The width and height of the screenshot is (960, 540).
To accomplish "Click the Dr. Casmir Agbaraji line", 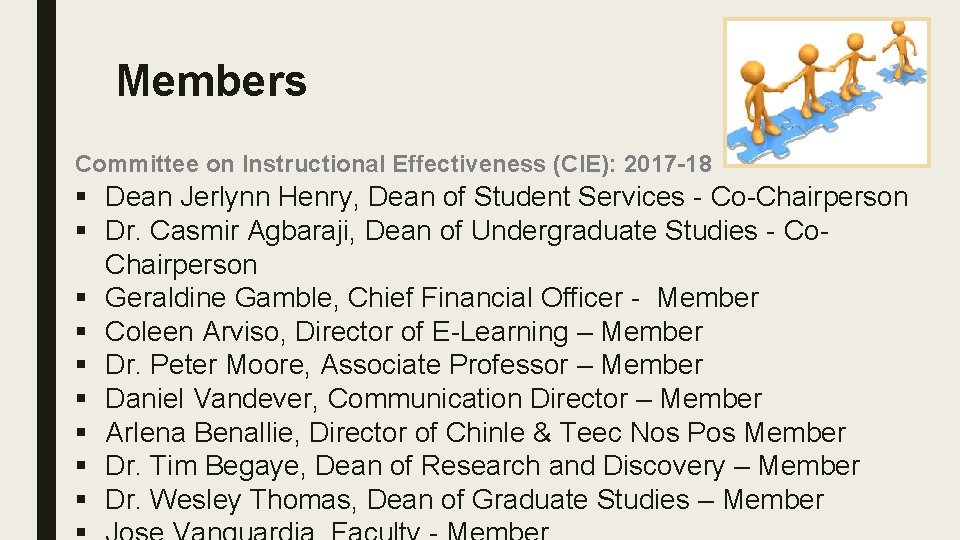I will (468, 231).
